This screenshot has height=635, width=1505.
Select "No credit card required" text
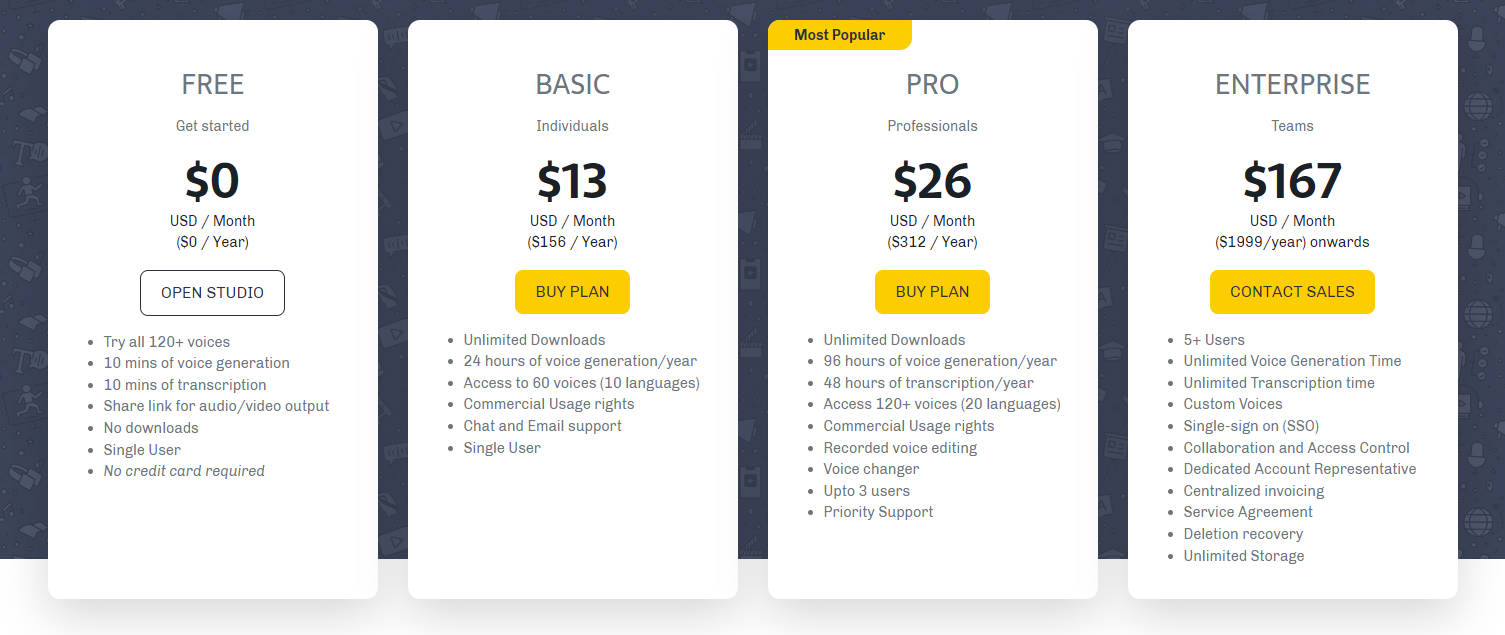tap(184, 471)
